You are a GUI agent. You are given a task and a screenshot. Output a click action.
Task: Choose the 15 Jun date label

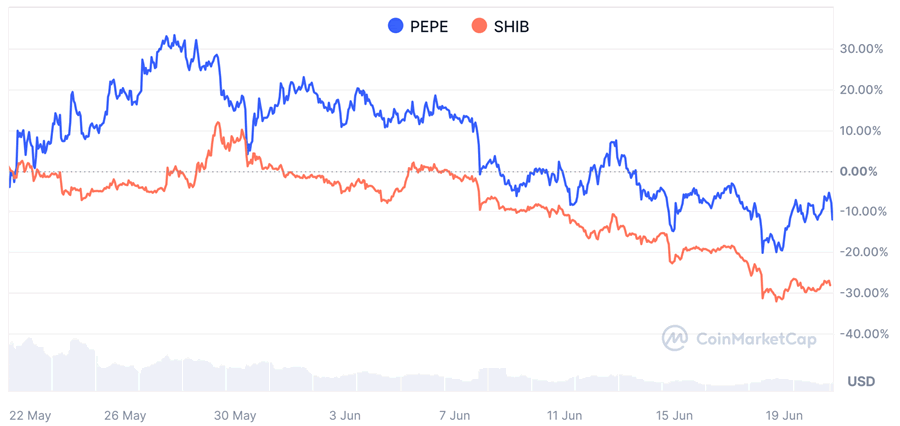[674, 415]
